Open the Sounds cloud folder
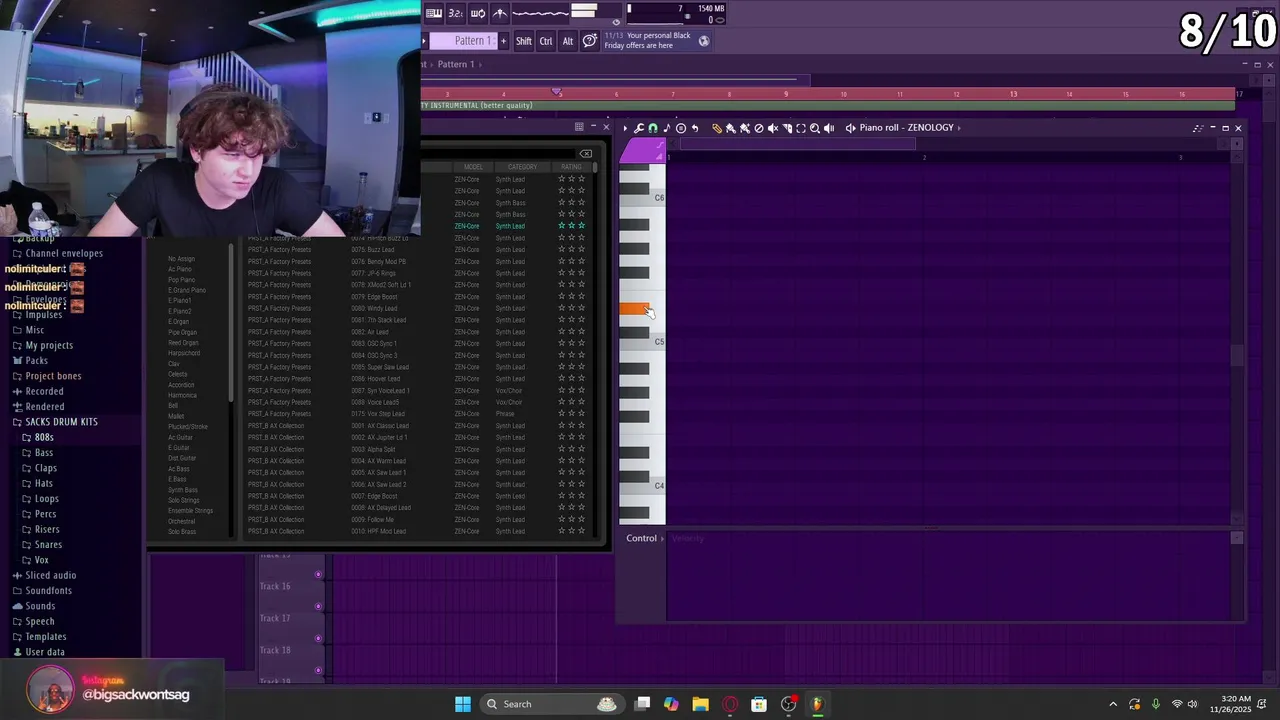Screen dimensions: 1280x720 (40, 606)
